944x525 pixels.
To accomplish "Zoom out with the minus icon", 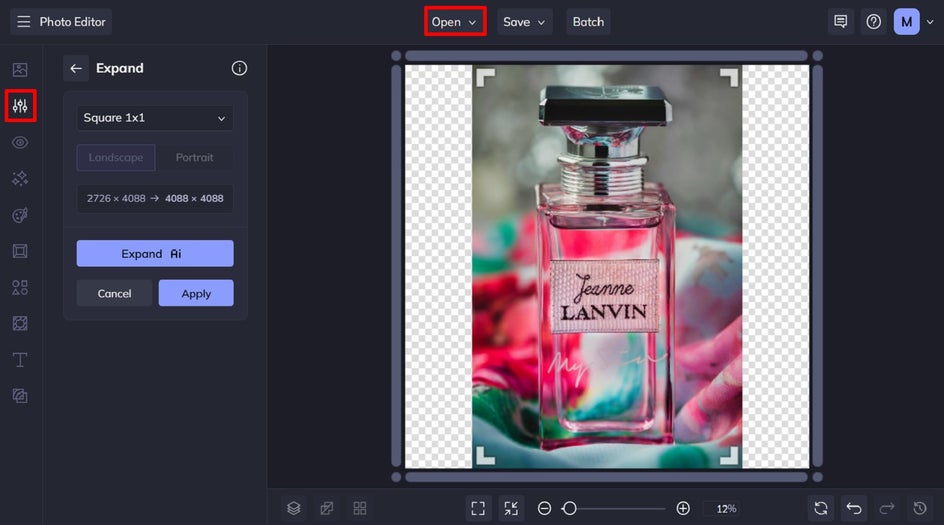I will (x=544, y=508).
